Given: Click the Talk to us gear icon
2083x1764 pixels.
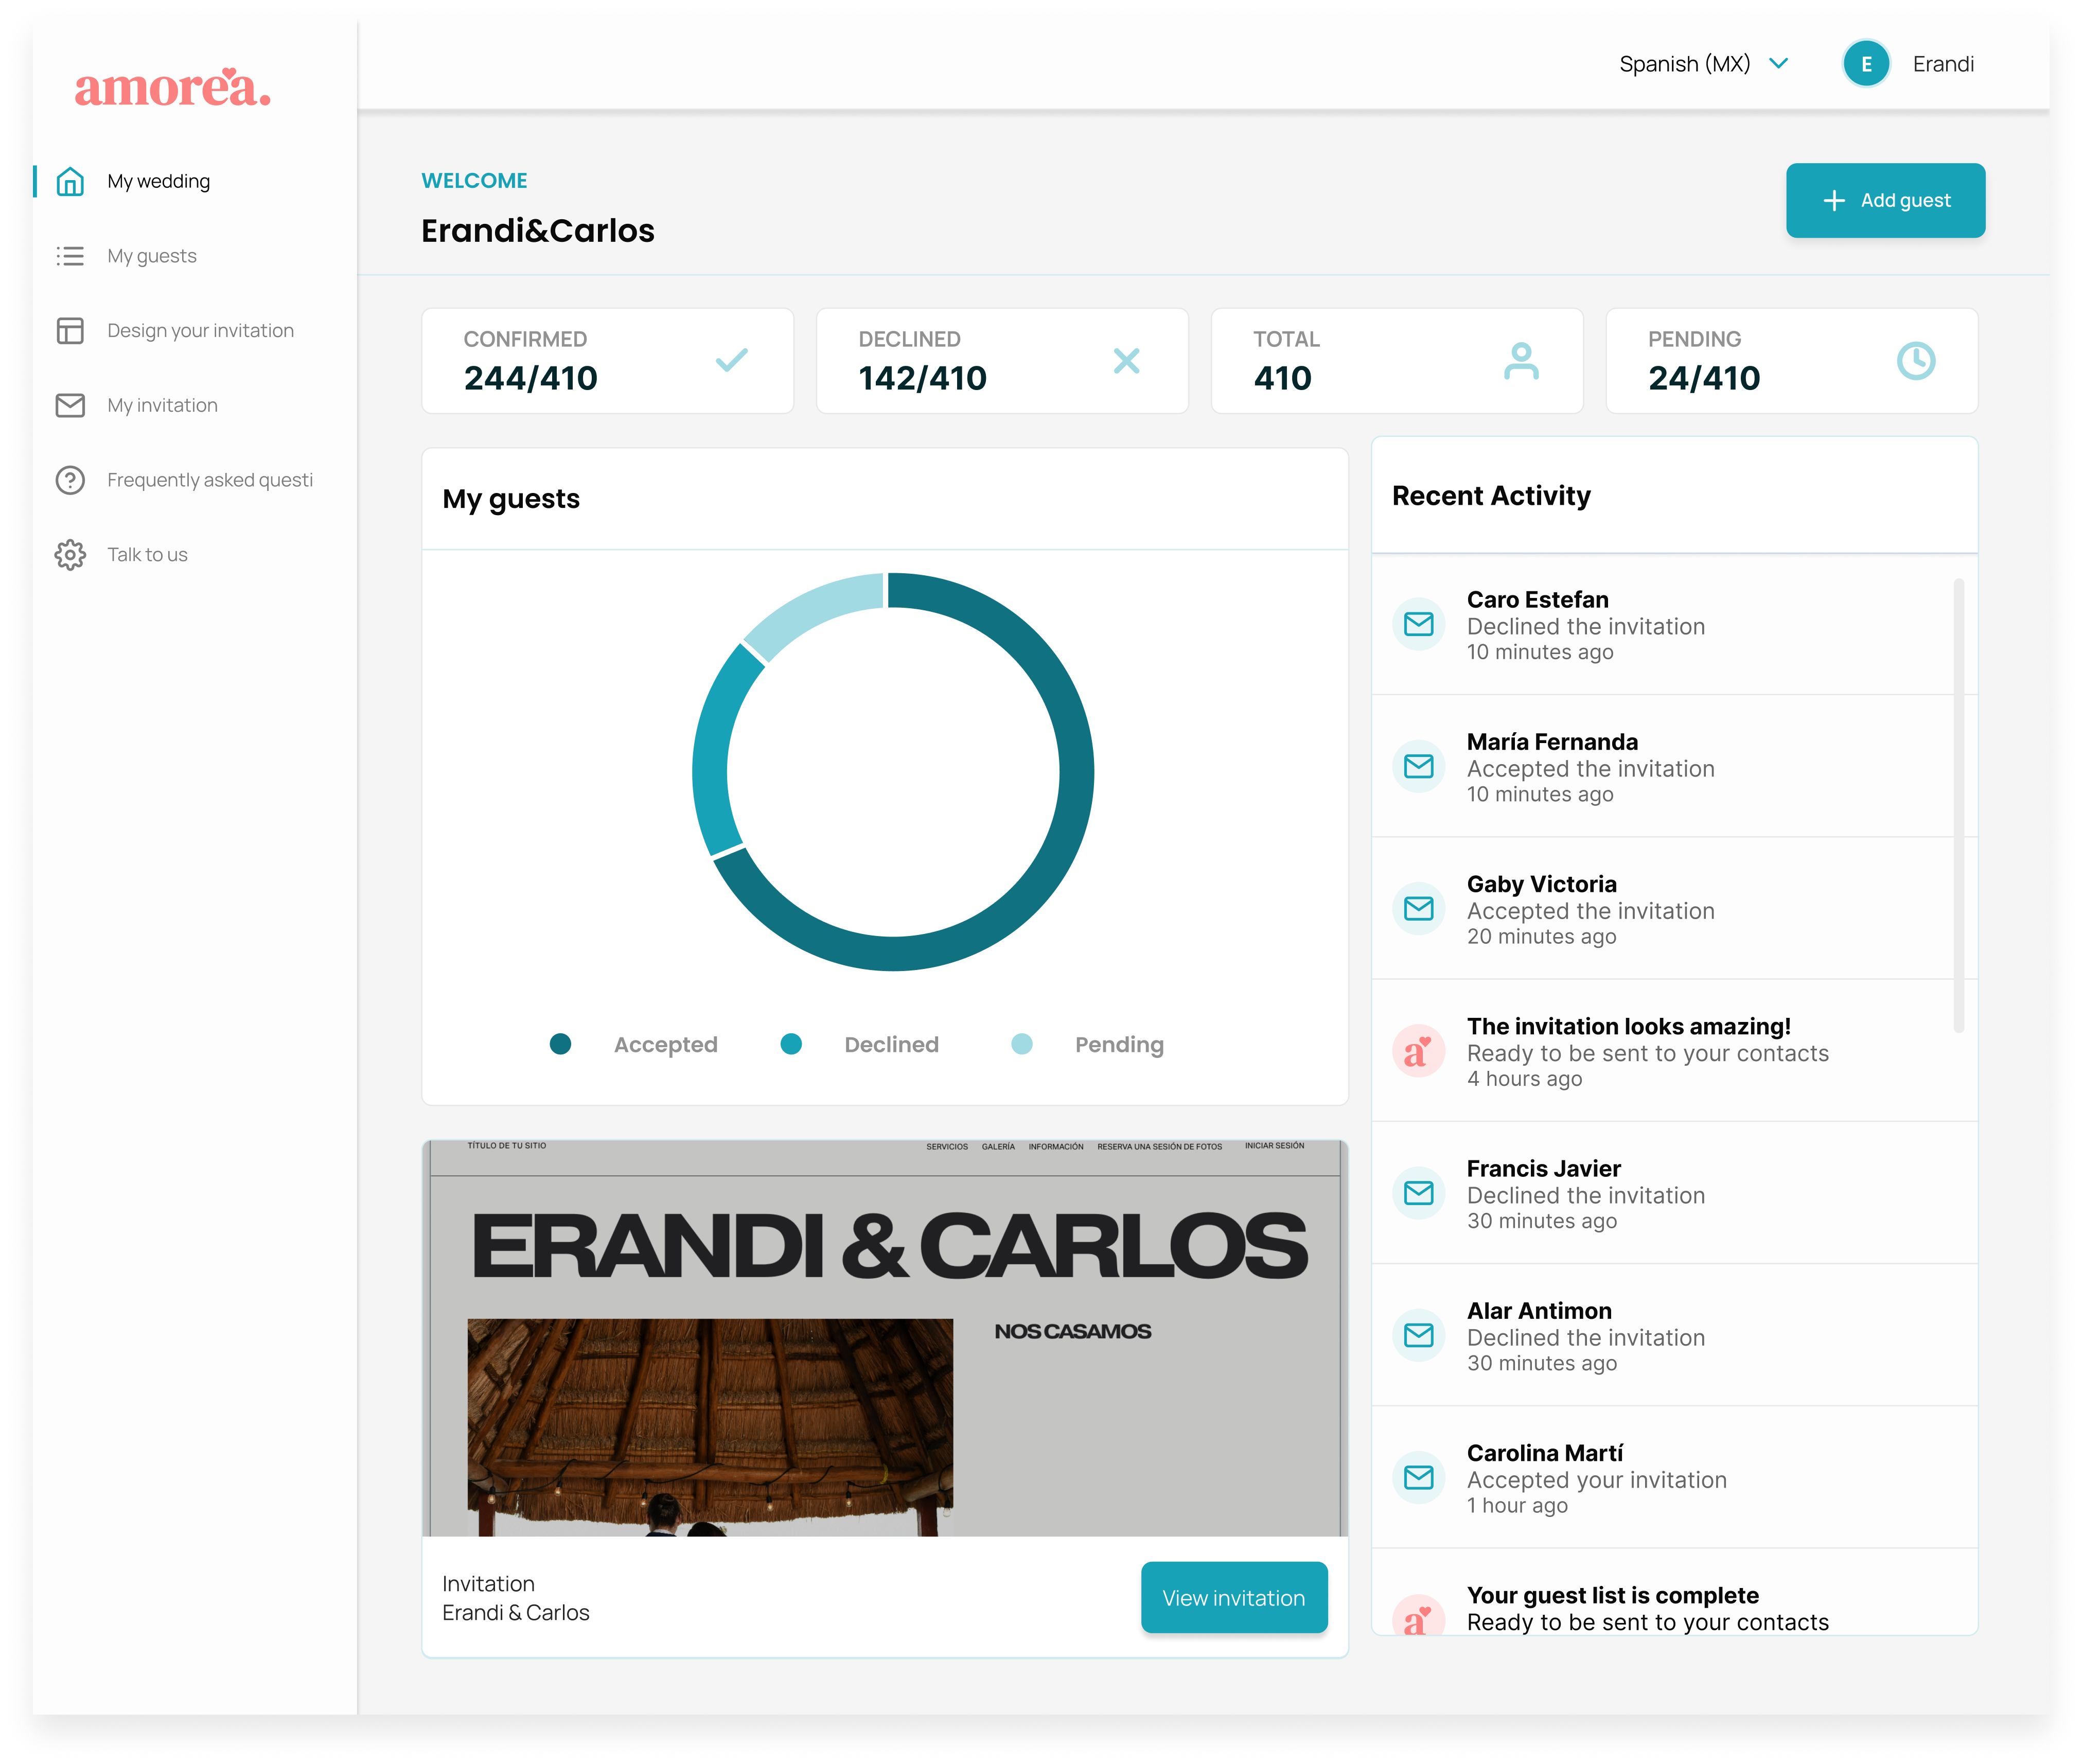Looking at the screenshot, I should coord(70,555).
